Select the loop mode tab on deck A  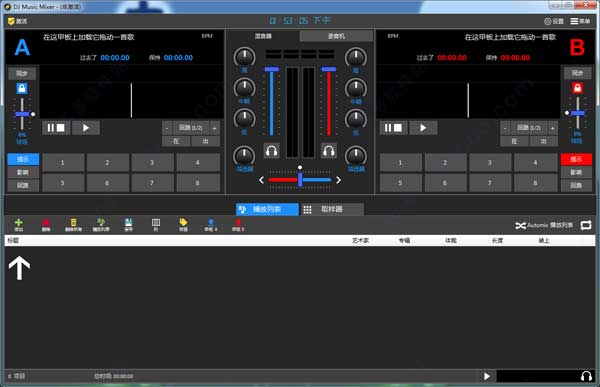23,185
